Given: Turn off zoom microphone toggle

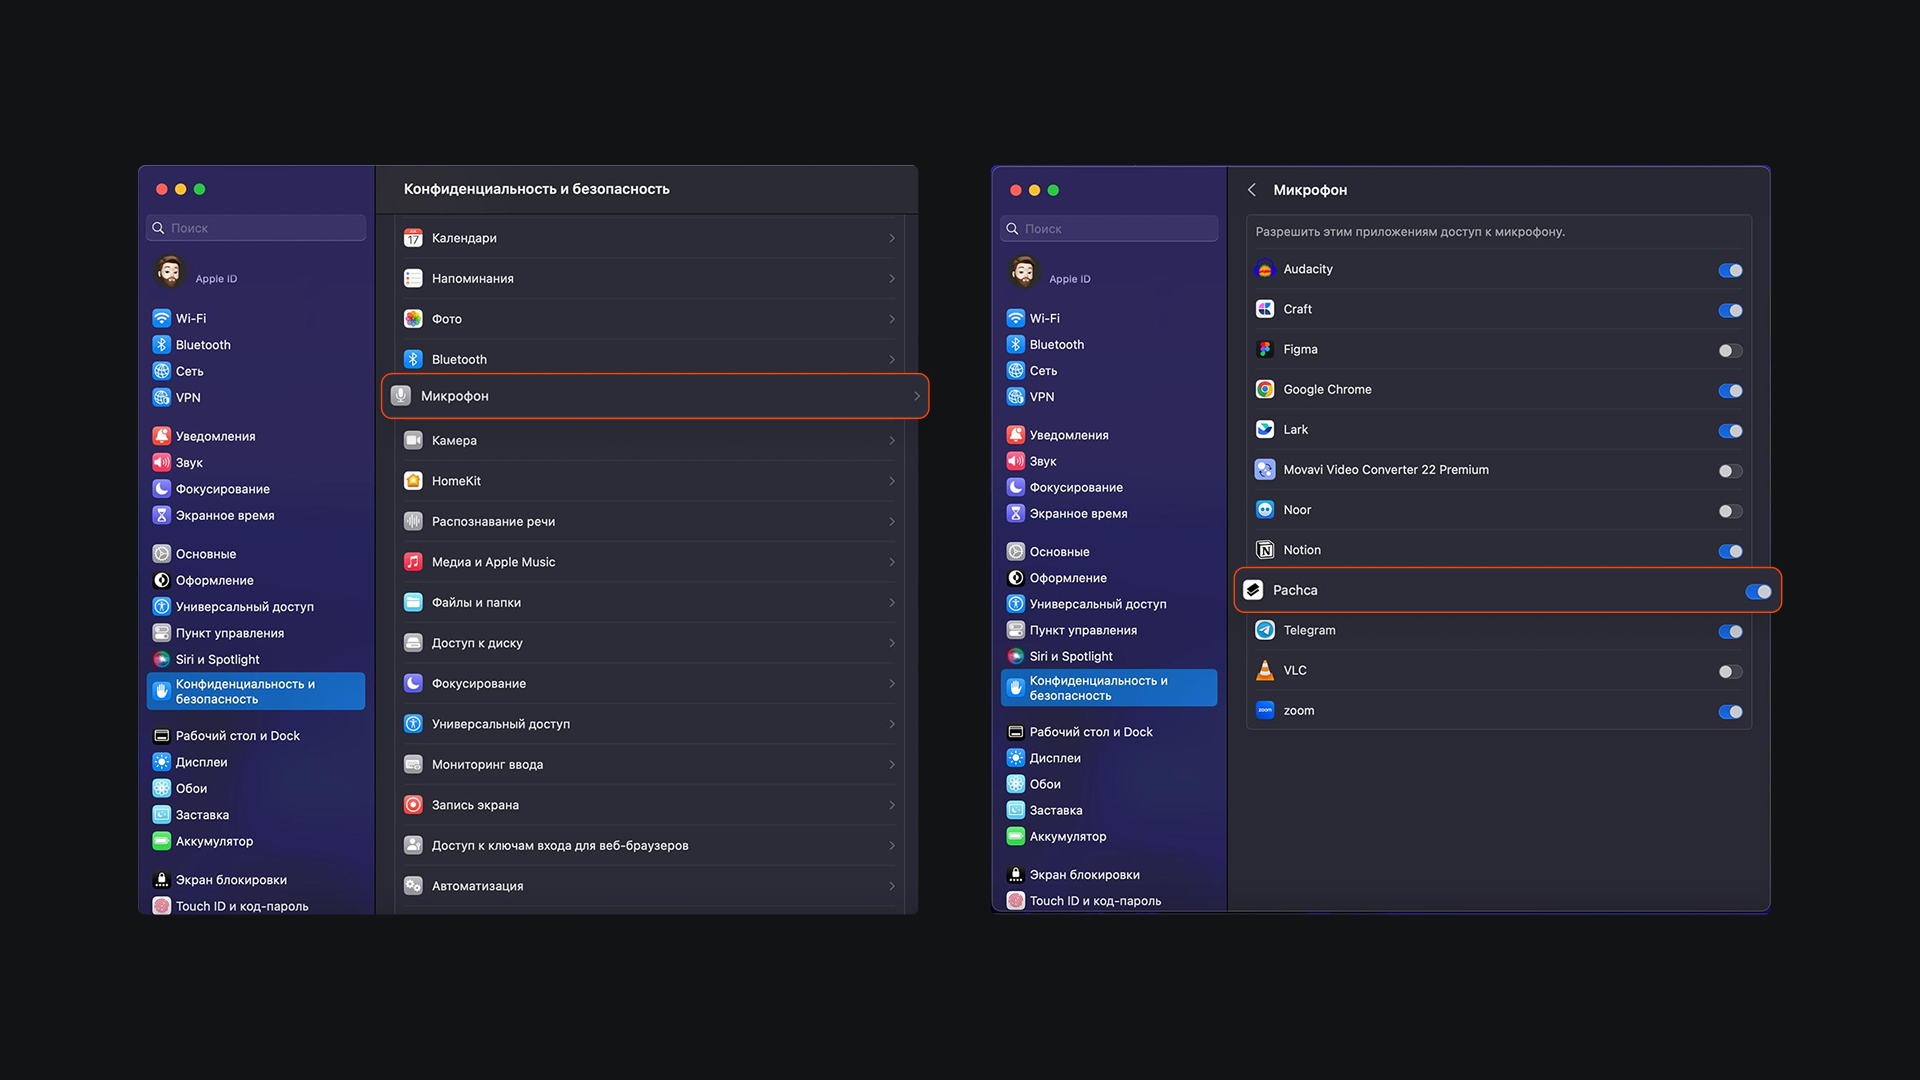Looking at the screenshot, I should [1730, 712].
